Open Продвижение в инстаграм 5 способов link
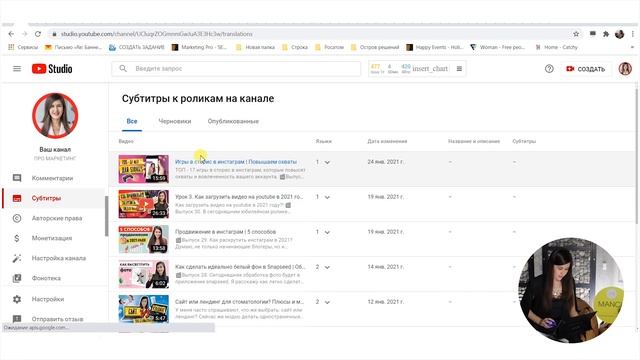Viewport: 640px width, 360px height. coord(225,232)
